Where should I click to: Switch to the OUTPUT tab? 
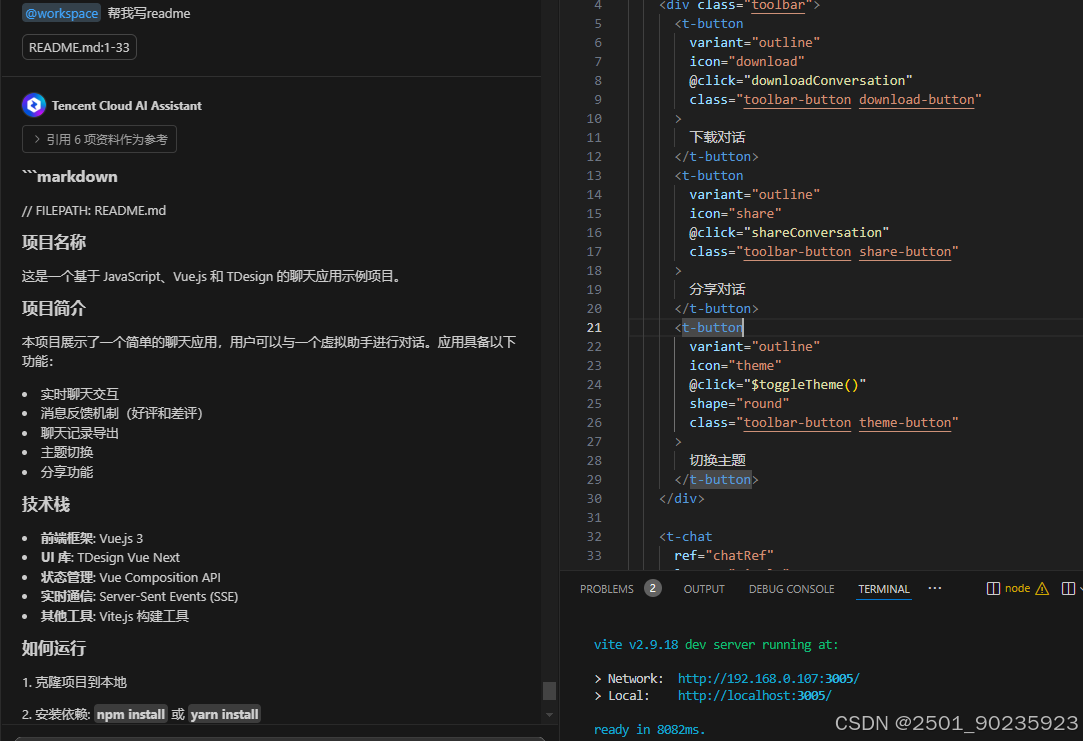coord(704,589)
